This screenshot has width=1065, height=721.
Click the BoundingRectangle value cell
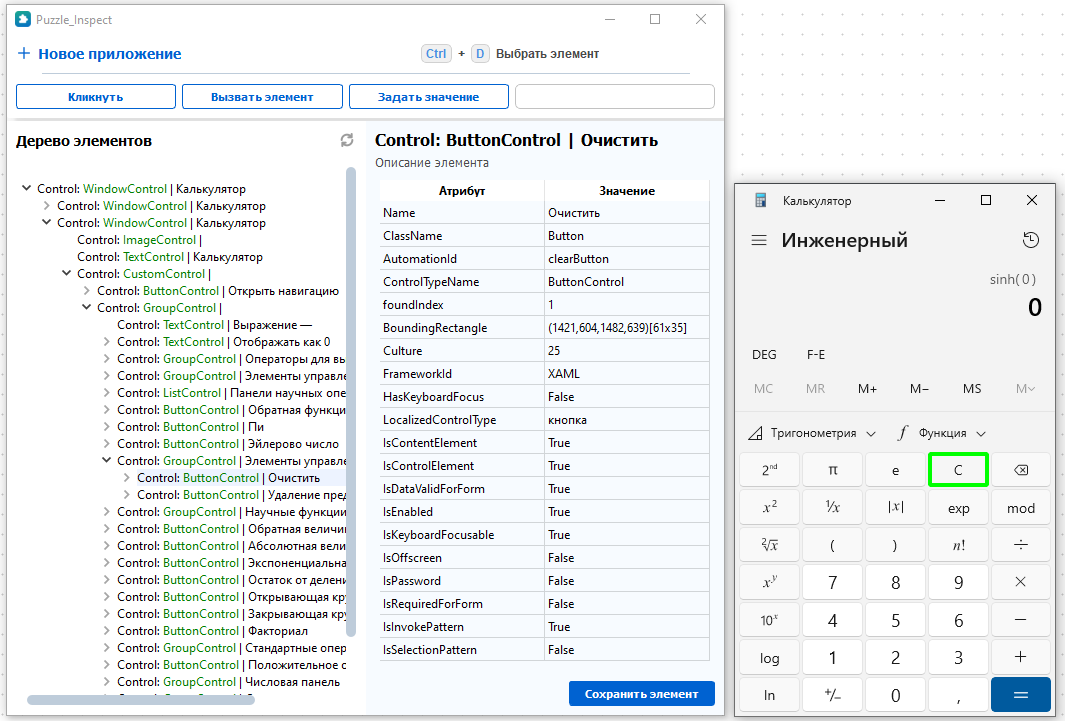[626, 328]
